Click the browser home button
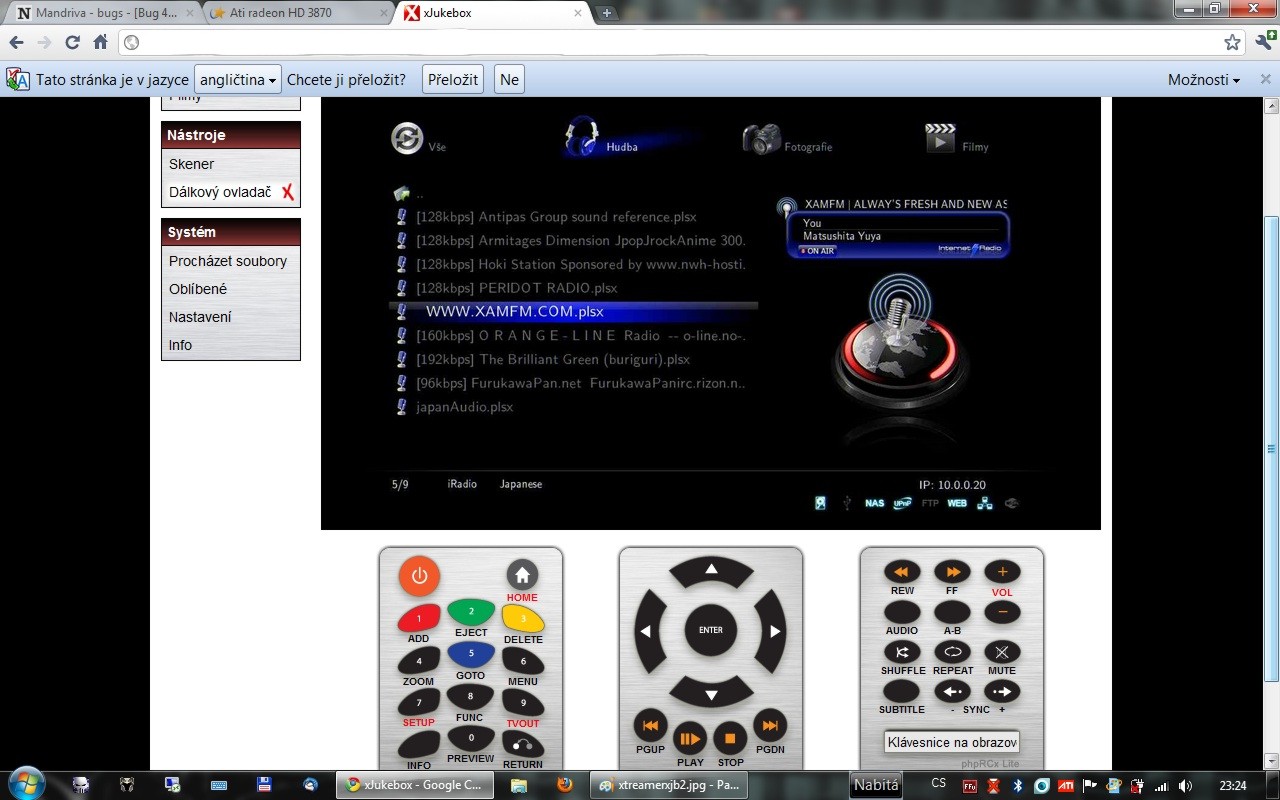 pos(100,42)
